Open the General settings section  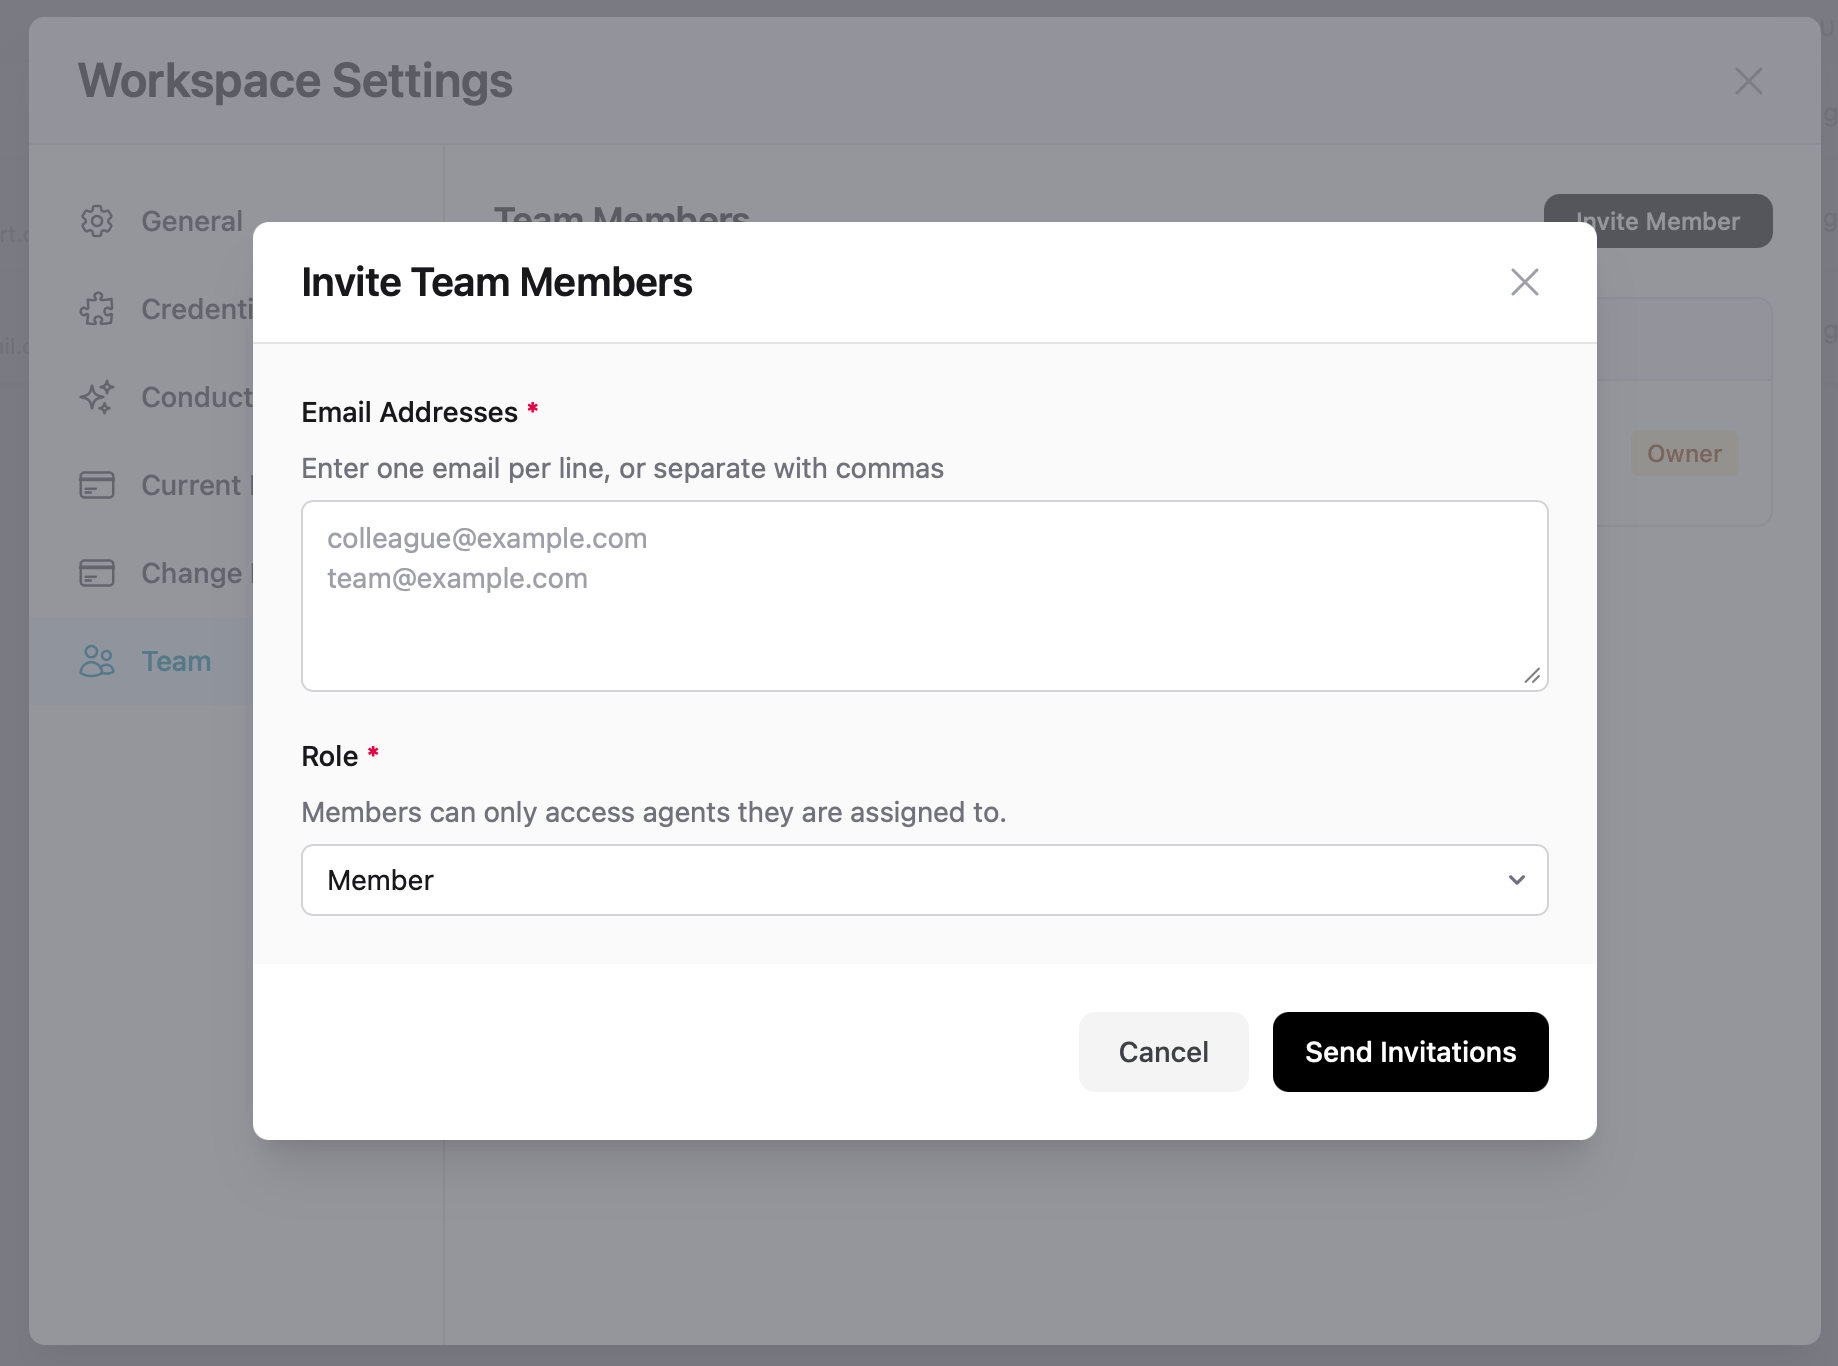coord(191,221)
